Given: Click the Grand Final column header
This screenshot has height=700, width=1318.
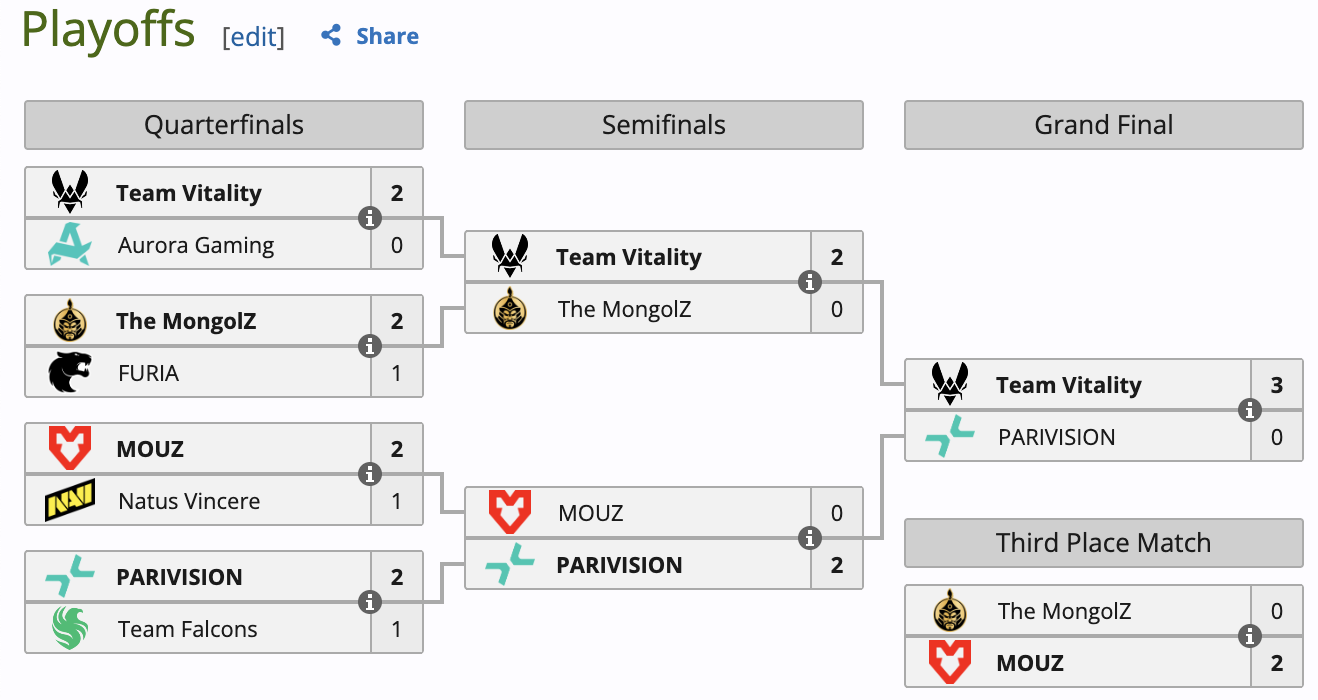Looking at the screenshot, I should click(x=1104, y=125).
